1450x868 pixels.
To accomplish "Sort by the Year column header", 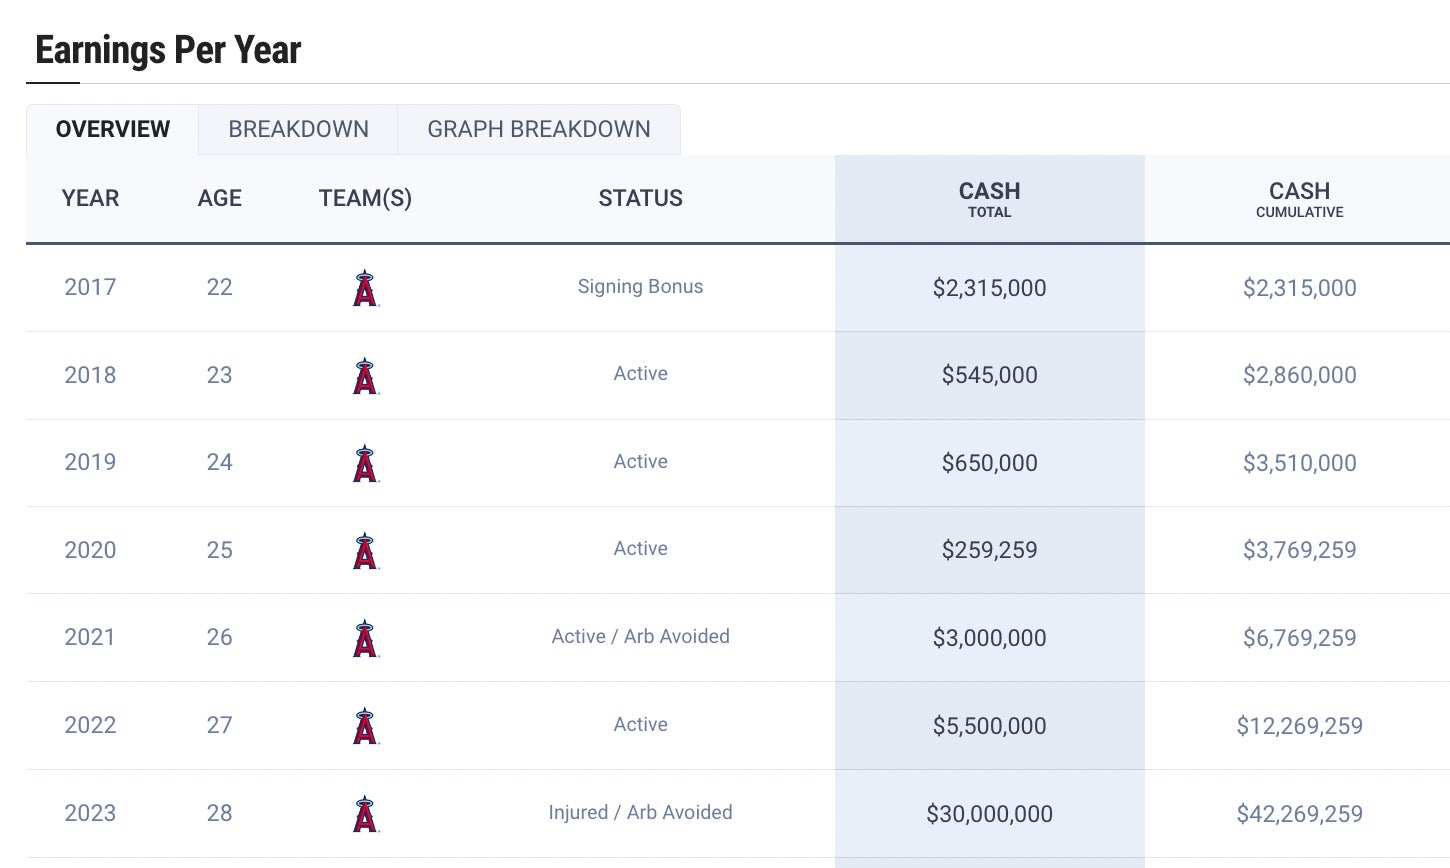I will pos(90,198).
